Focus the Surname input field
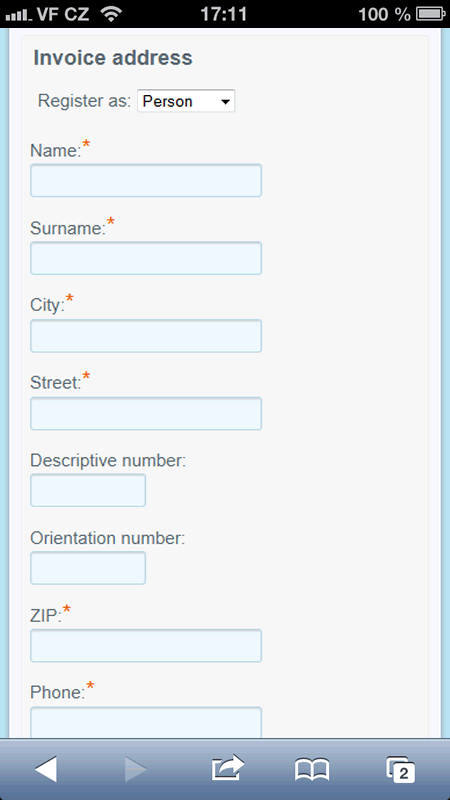450x800 pixels. tap(146, 258)
